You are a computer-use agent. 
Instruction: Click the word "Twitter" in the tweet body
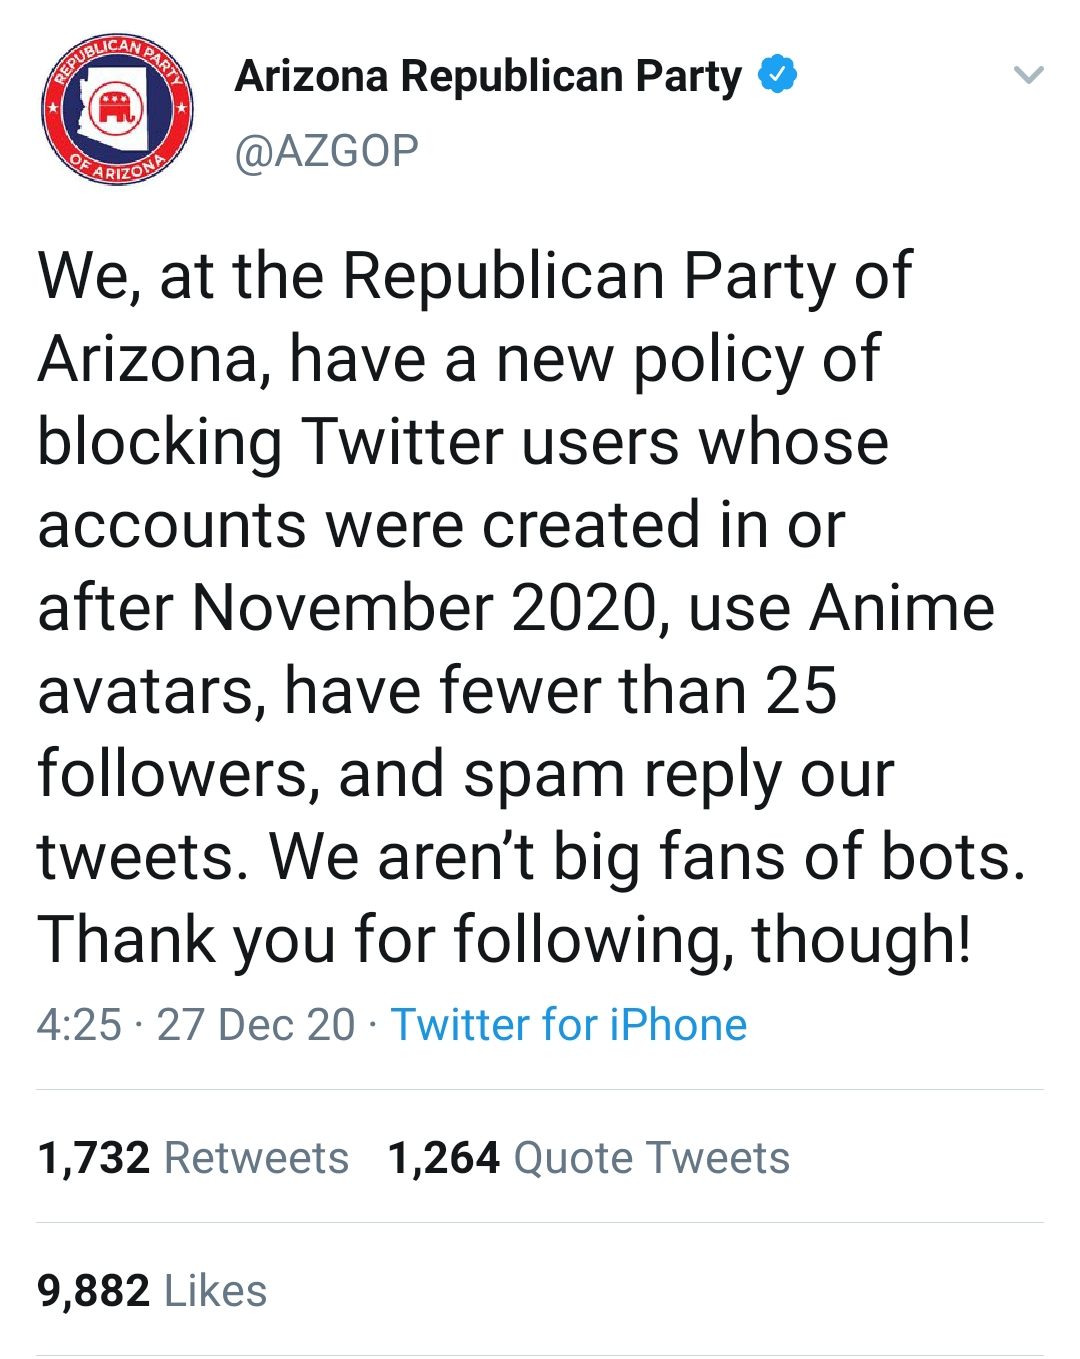(402, 442)
